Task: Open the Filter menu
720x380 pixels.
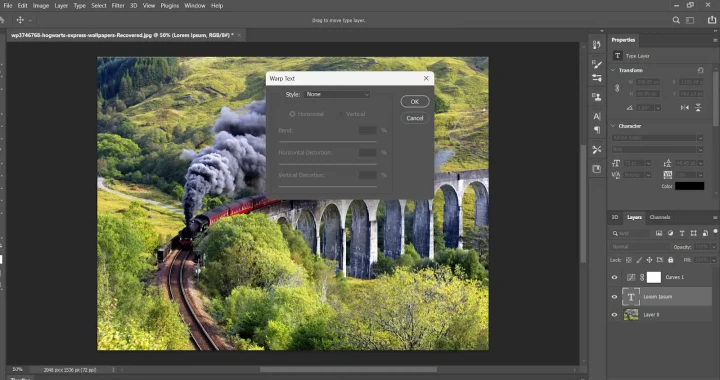Action: tap(118, 6)
